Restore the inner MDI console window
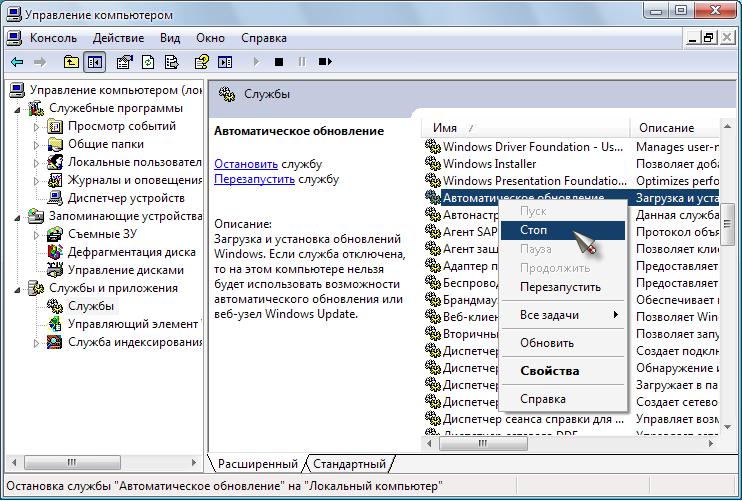The height and width of the screenshot is (501, 742). (x=708, y=38)
